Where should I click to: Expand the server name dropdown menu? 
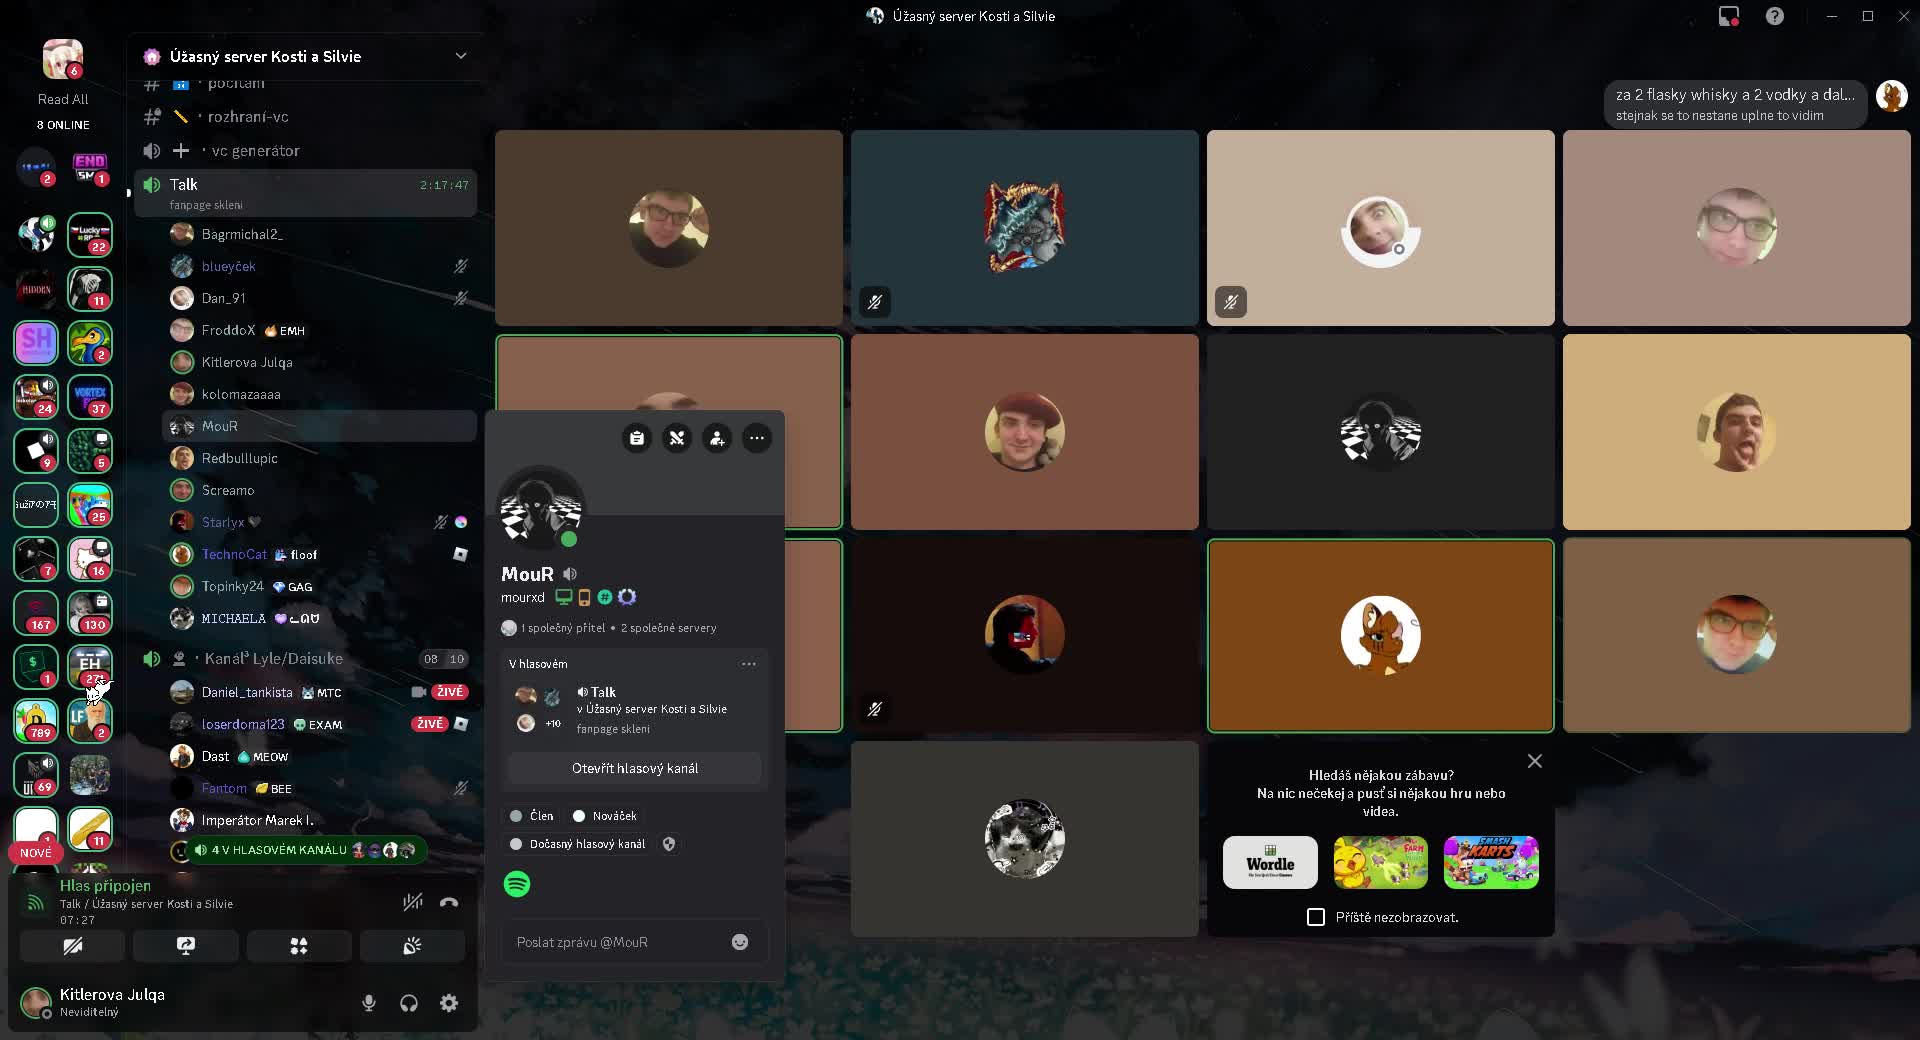pos(460,56)
